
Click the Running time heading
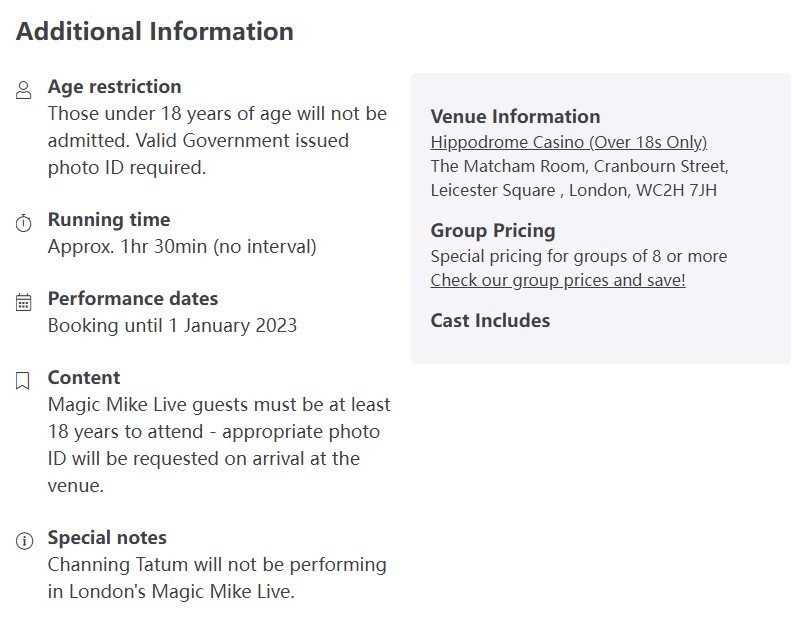[109, 220]
